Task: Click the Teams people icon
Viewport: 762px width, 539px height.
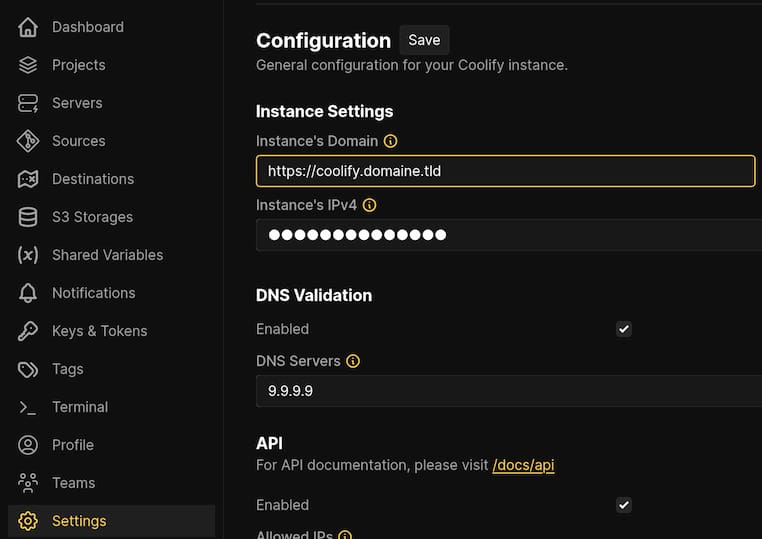Action: click(x=28, y=483)
